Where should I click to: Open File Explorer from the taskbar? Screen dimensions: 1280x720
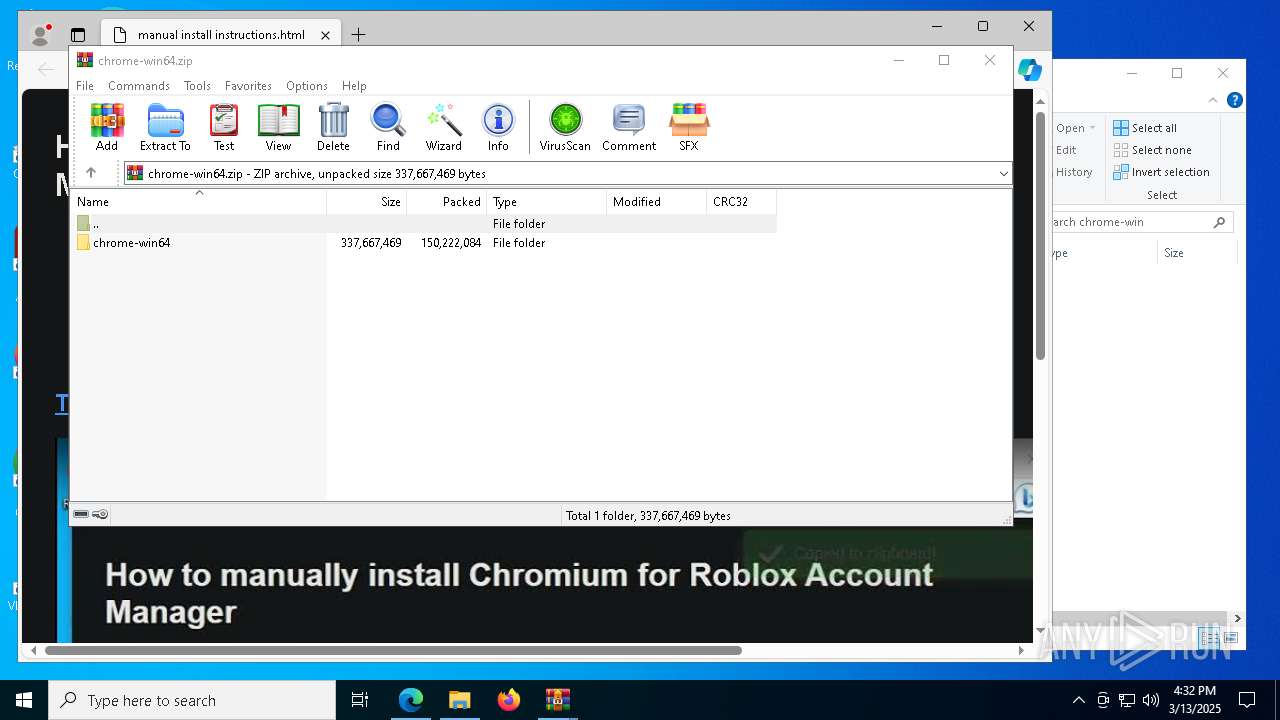[x=460, y=700]
